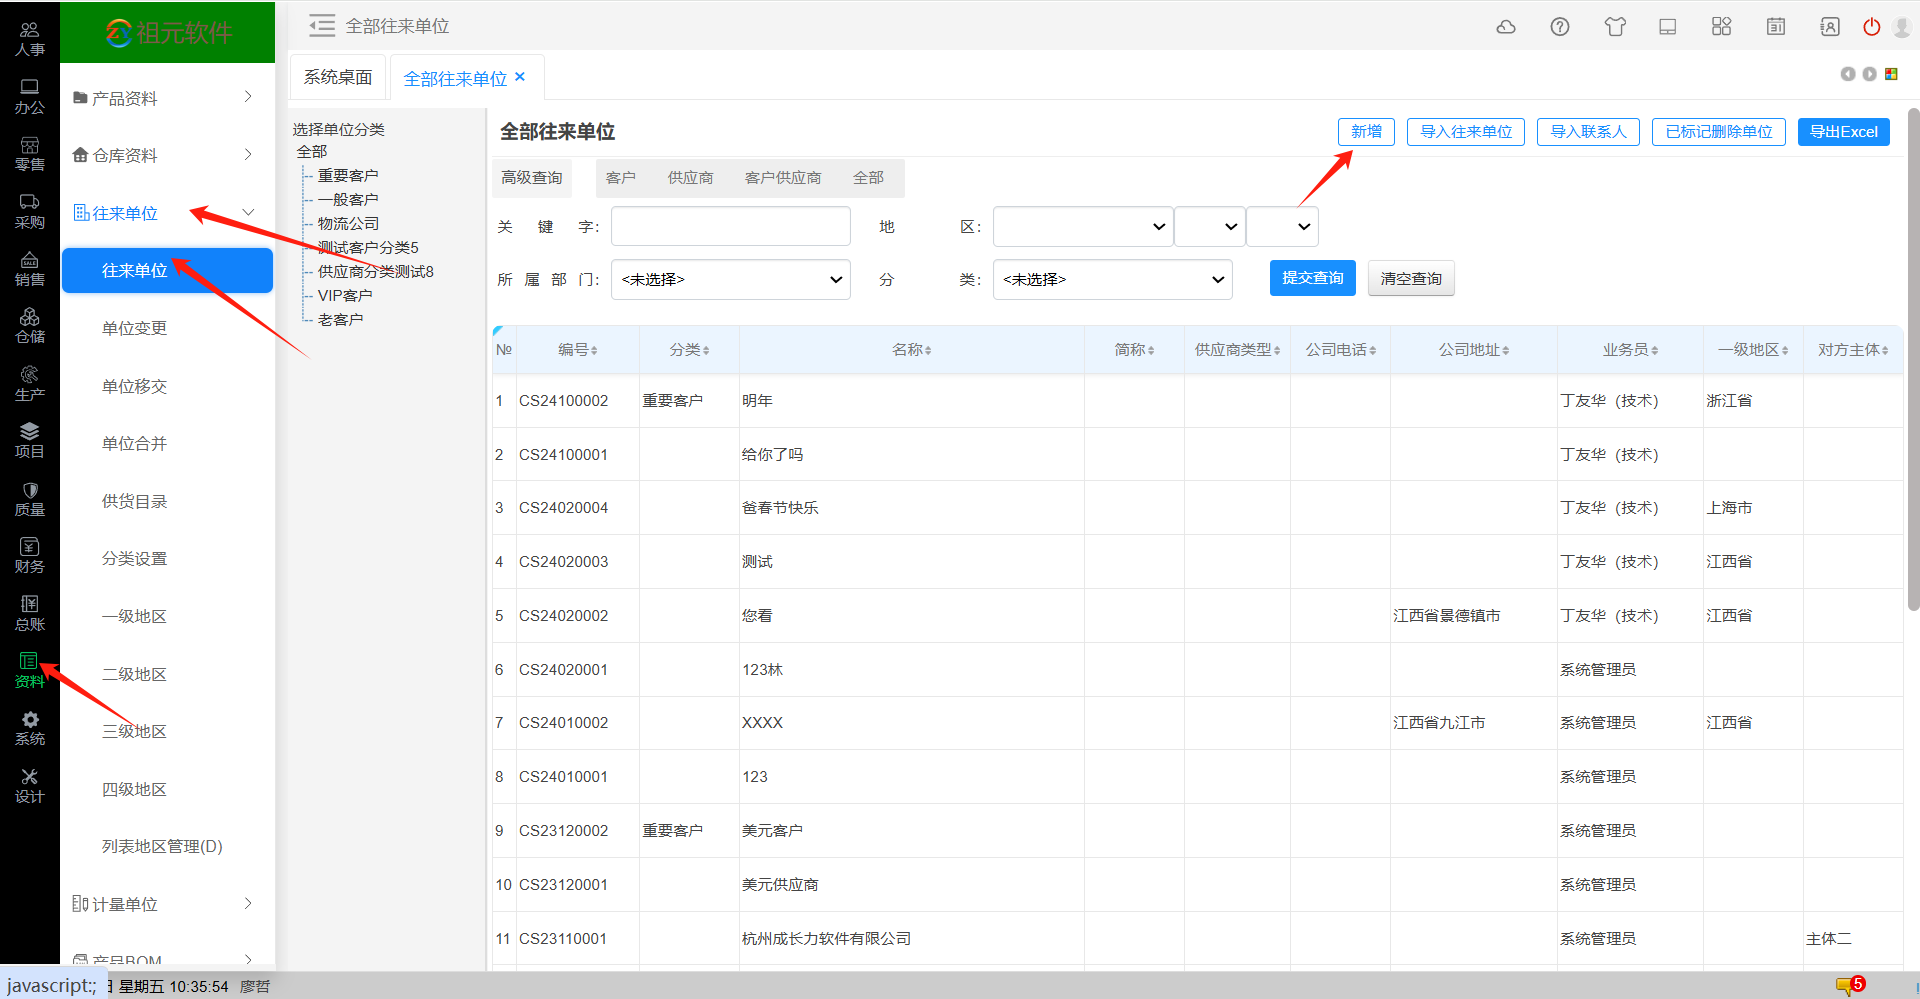Open the 单位变更 menu item

click(134, 328)
